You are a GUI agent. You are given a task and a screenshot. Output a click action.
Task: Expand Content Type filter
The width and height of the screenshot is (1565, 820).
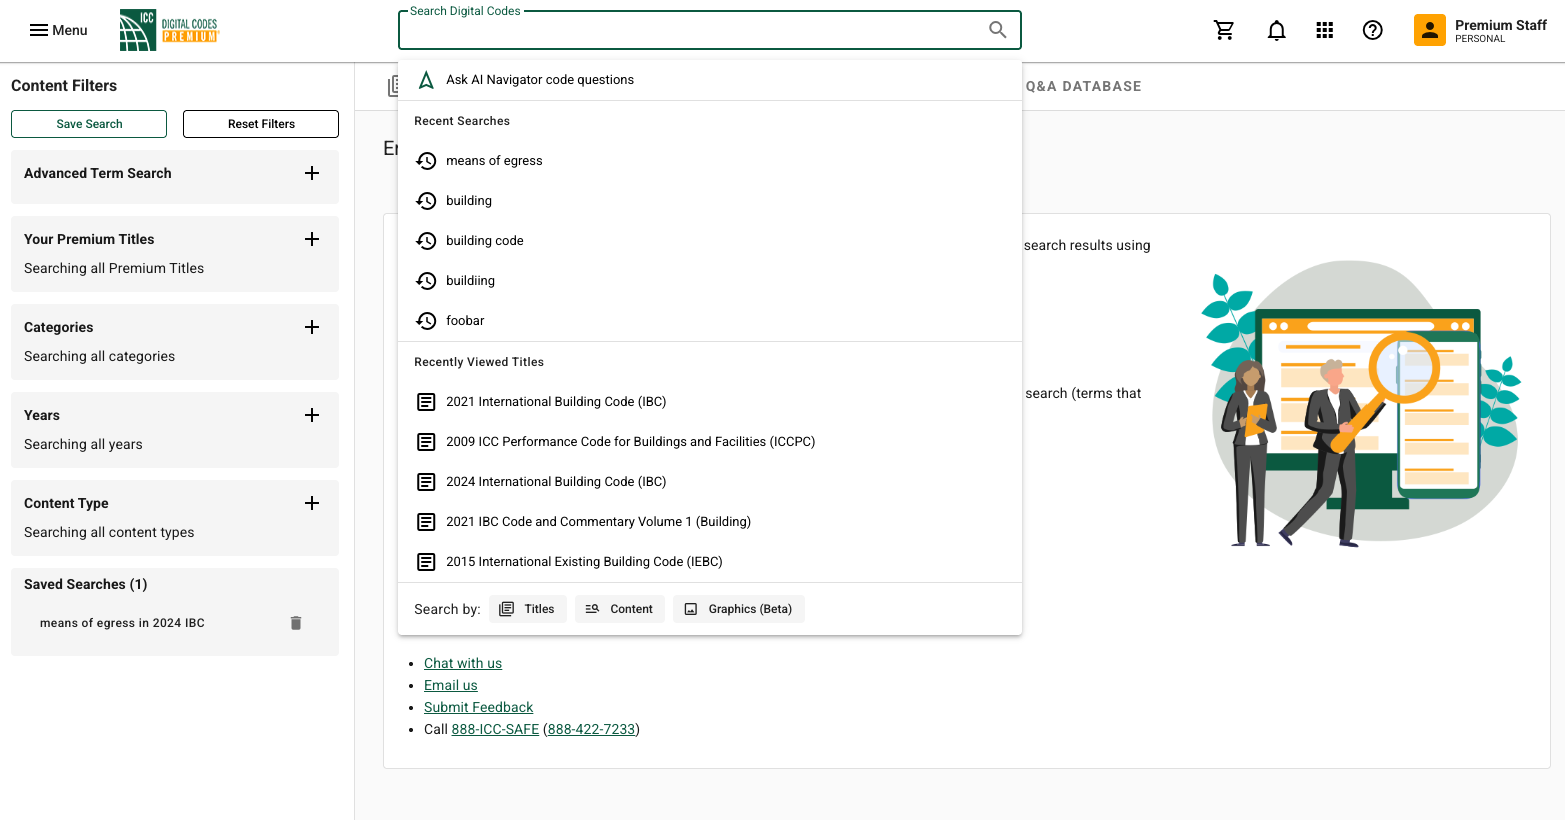pyautogui.click(x=312, y=503)
